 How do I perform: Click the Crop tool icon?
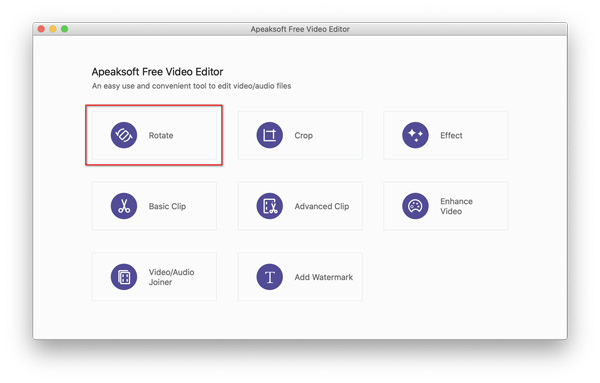click(269, 135)
